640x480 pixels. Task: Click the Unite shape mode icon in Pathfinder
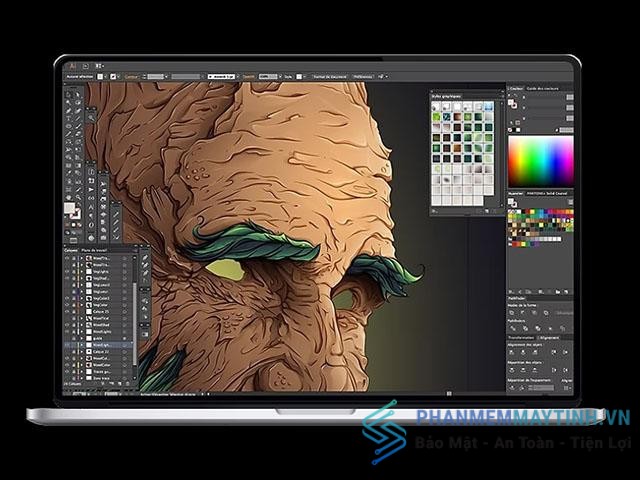(x=512, y=313)
